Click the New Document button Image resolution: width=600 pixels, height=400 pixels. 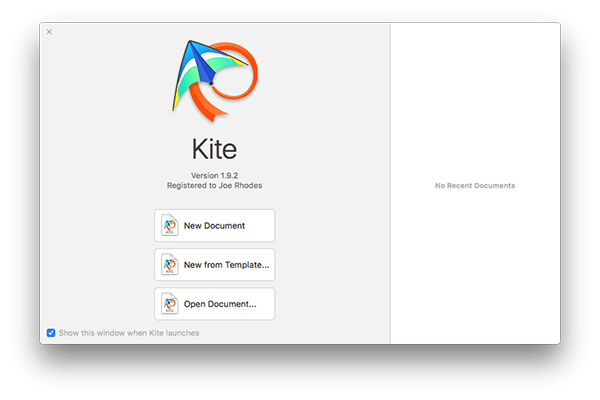tap(214, 225)
